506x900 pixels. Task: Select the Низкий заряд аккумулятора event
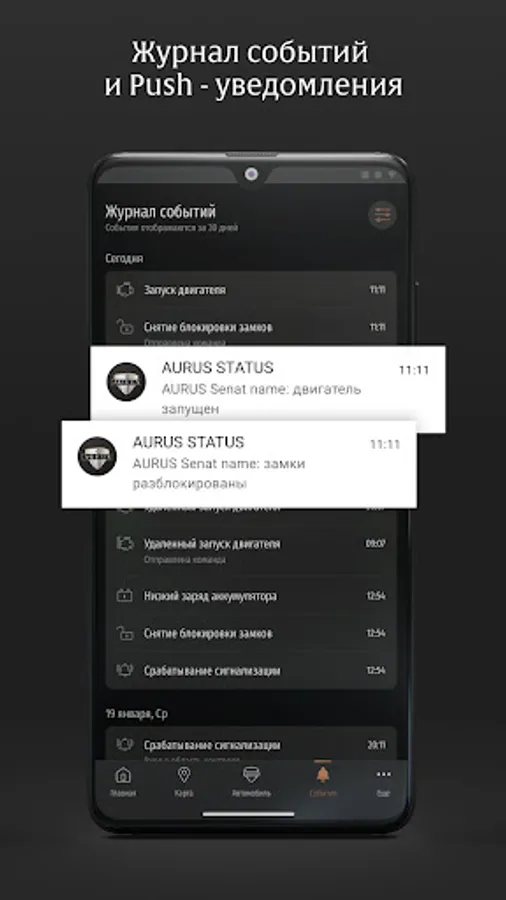[251, 596]
